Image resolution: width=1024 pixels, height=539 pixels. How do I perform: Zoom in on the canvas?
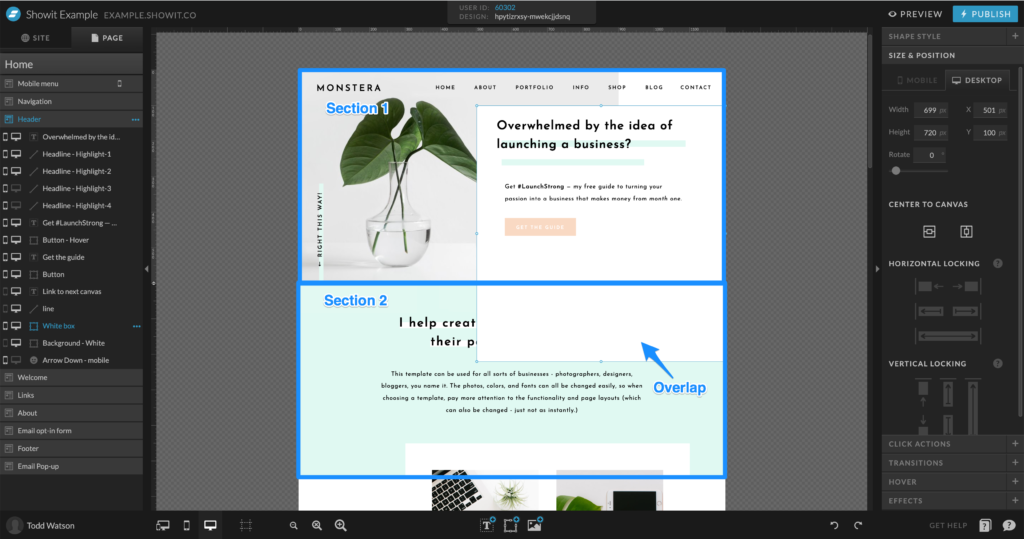tap(341, 525)
